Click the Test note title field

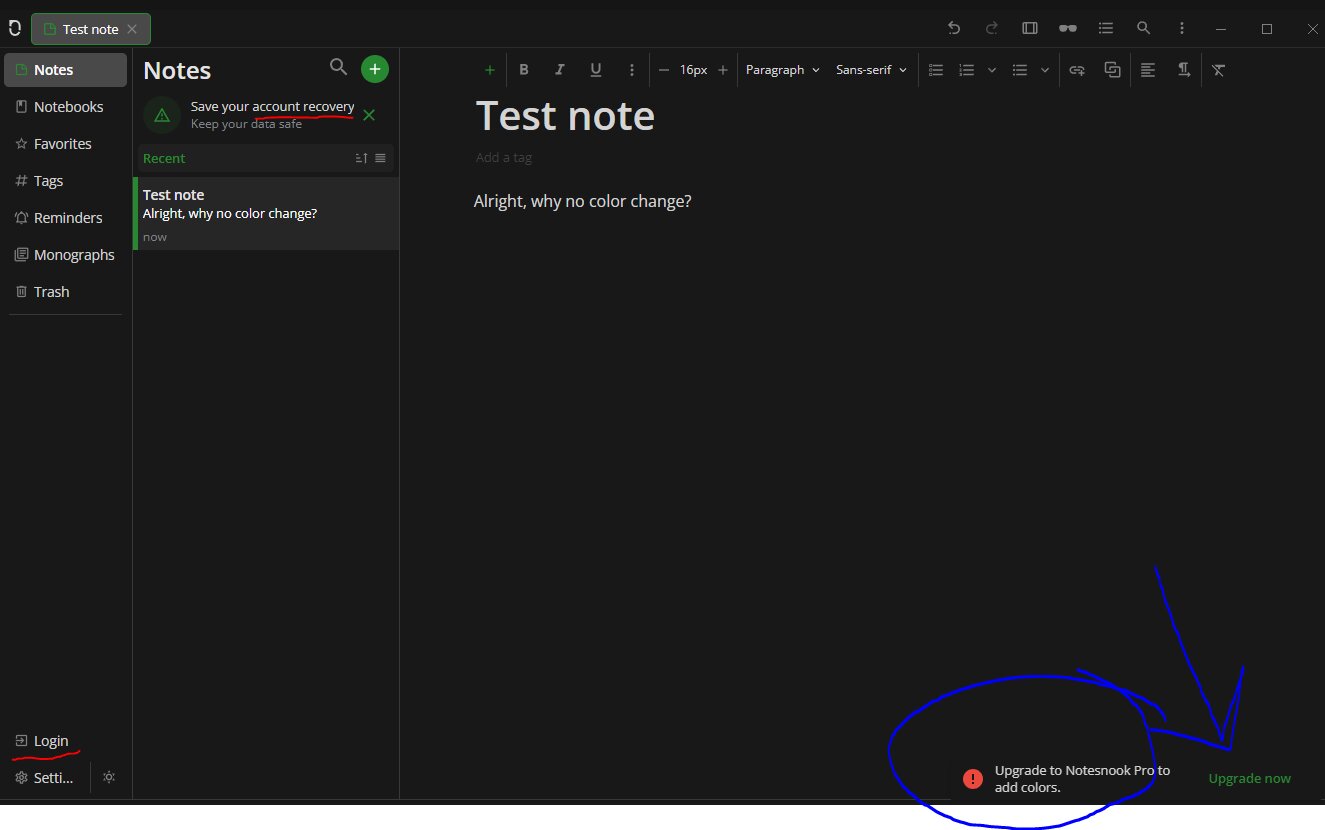[565, 116]
